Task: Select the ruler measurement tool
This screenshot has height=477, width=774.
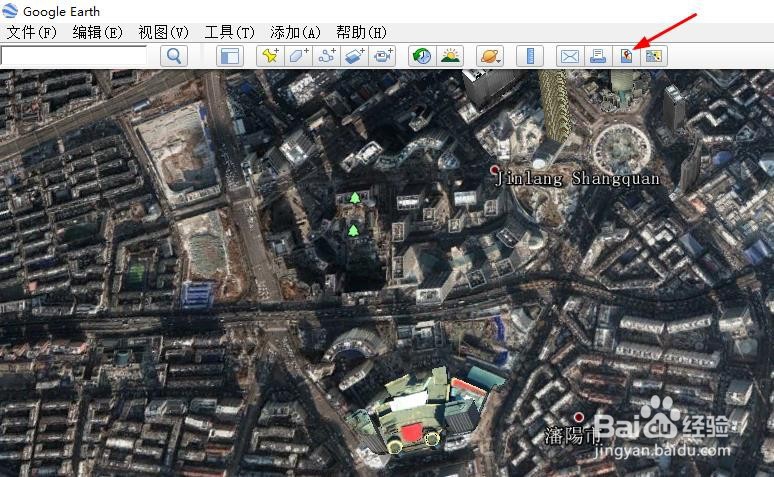Action: [x=530, y=56]
